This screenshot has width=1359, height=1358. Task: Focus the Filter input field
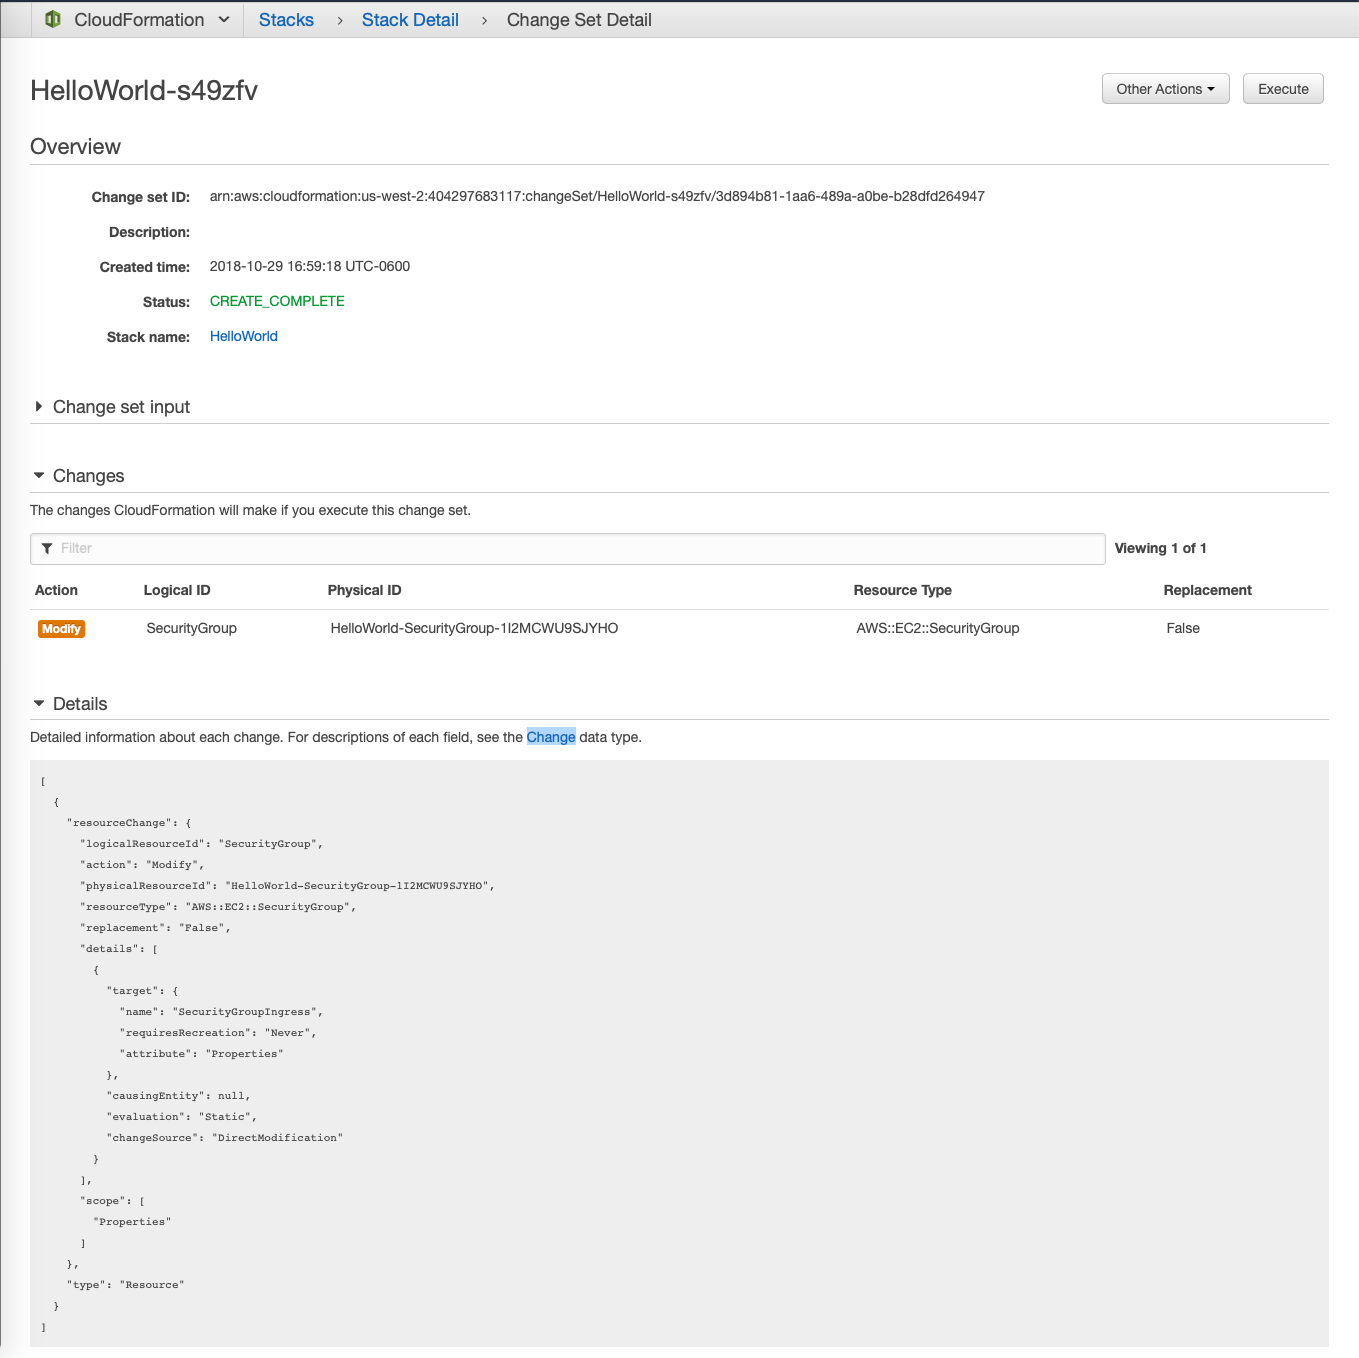(x=568, y=549)
